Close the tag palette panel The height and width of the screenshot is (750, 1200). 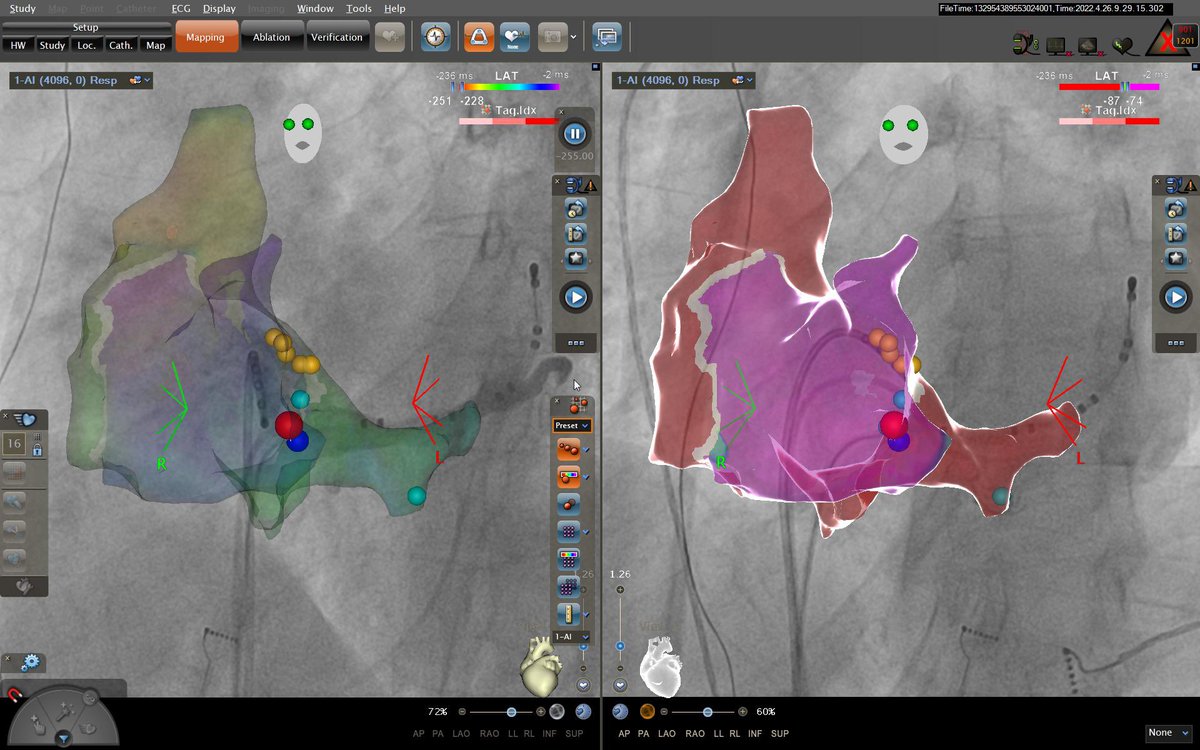tap(559, 400)
